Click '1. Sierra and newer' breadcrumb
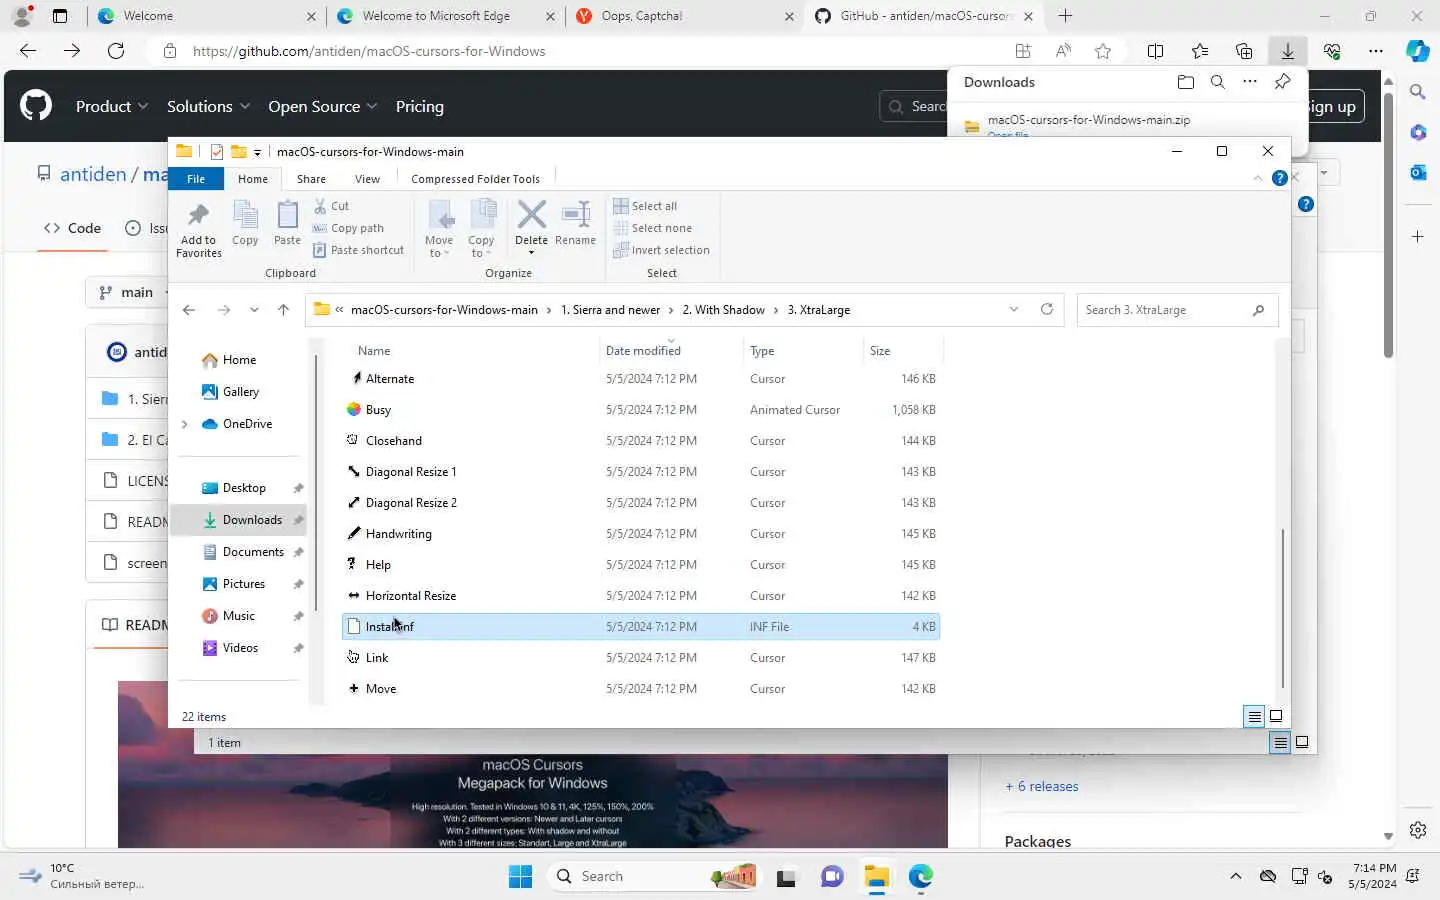The image size is (1440, 900). click(x=610, y=310)
